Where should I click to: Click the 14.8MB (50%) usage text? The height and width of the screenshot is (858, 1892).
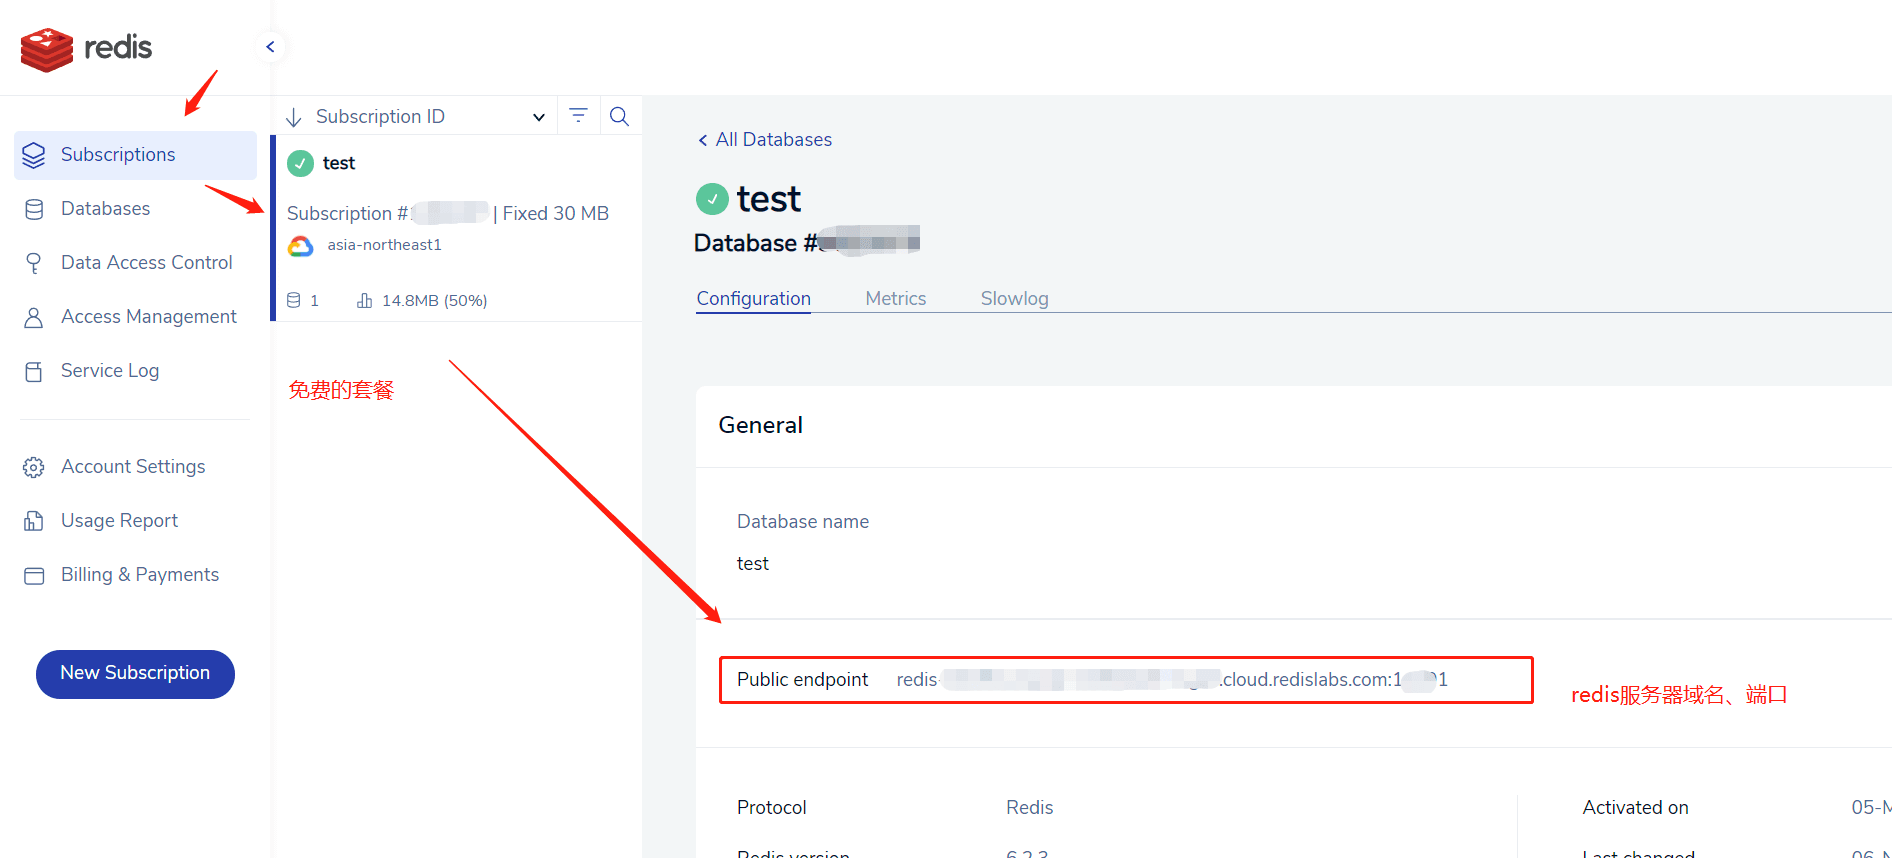coord(434,301)
